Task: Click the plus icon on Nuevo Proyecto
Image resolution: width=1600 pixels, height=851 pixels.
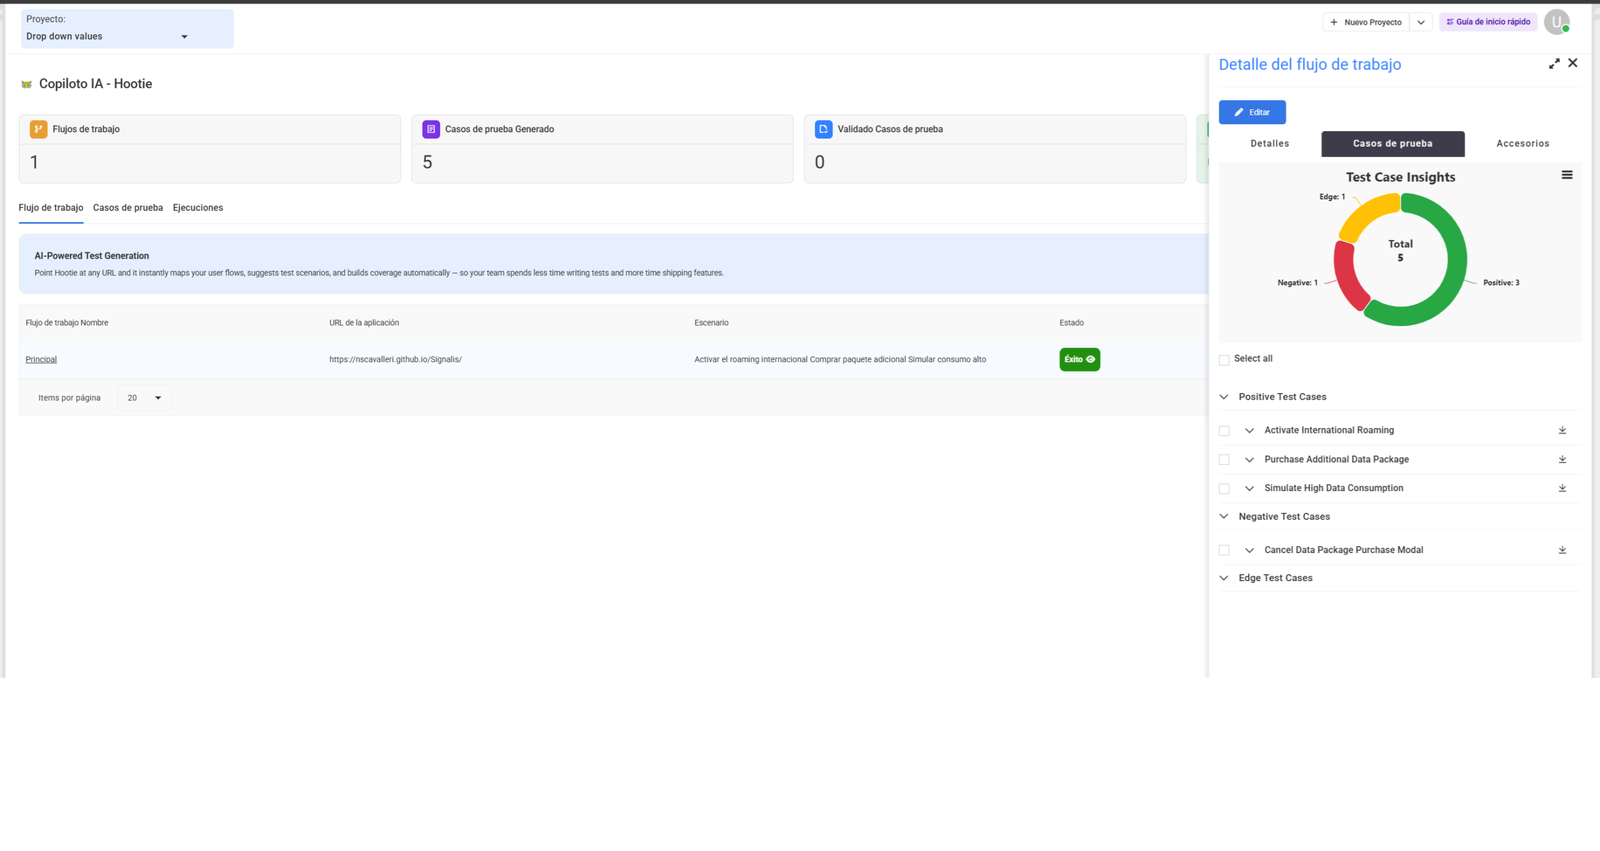Action: pyautogui.click(x=1334, y=22)
